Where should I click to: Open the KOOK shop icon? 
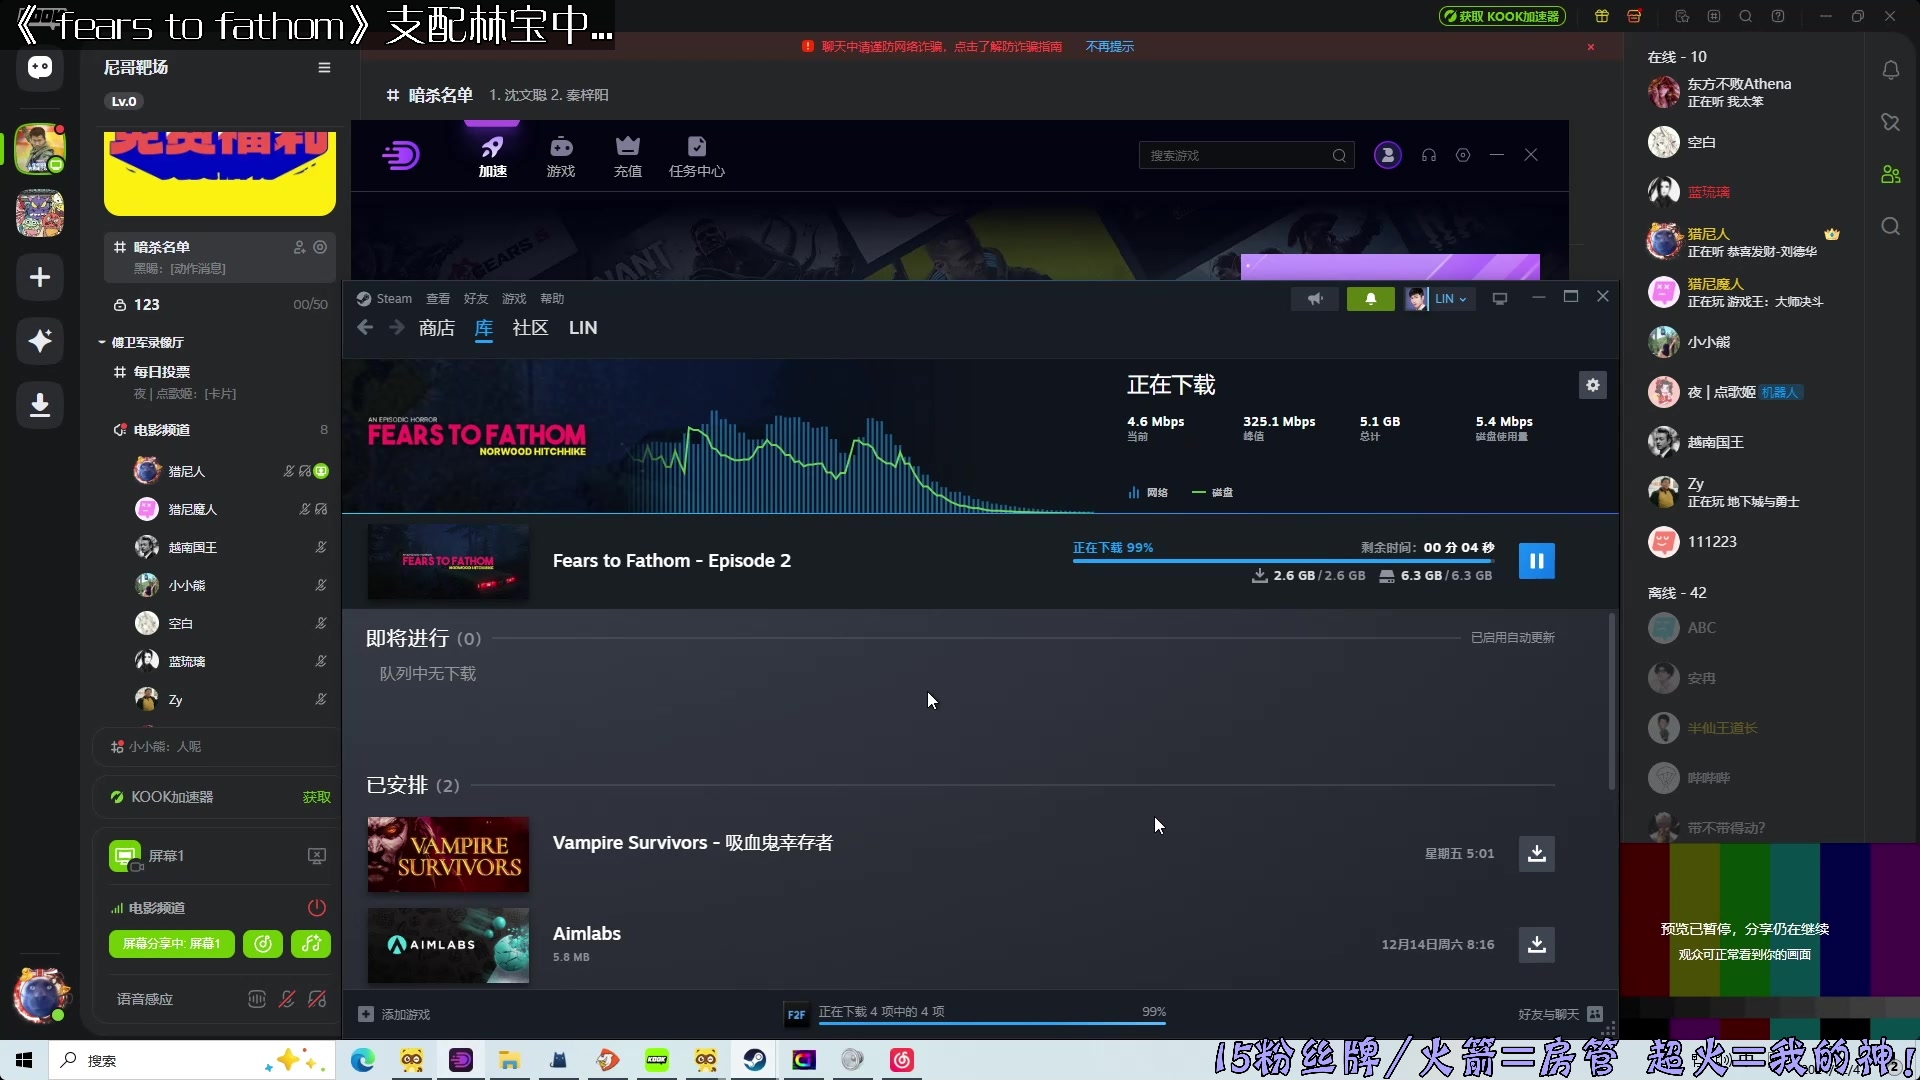click(x=1634, y=16)
